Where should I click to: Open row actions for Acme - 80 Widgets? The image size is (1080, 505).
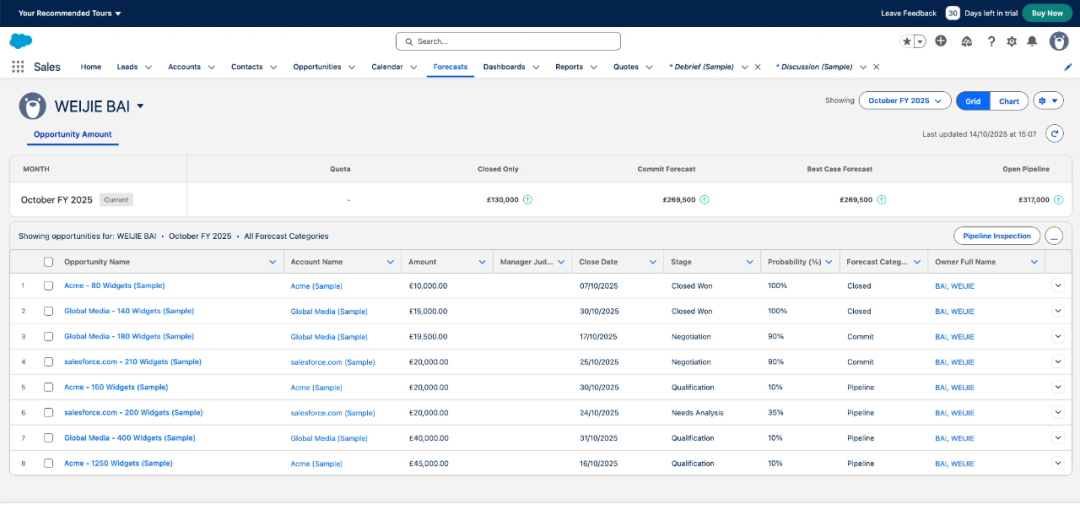click(1058, 285)
